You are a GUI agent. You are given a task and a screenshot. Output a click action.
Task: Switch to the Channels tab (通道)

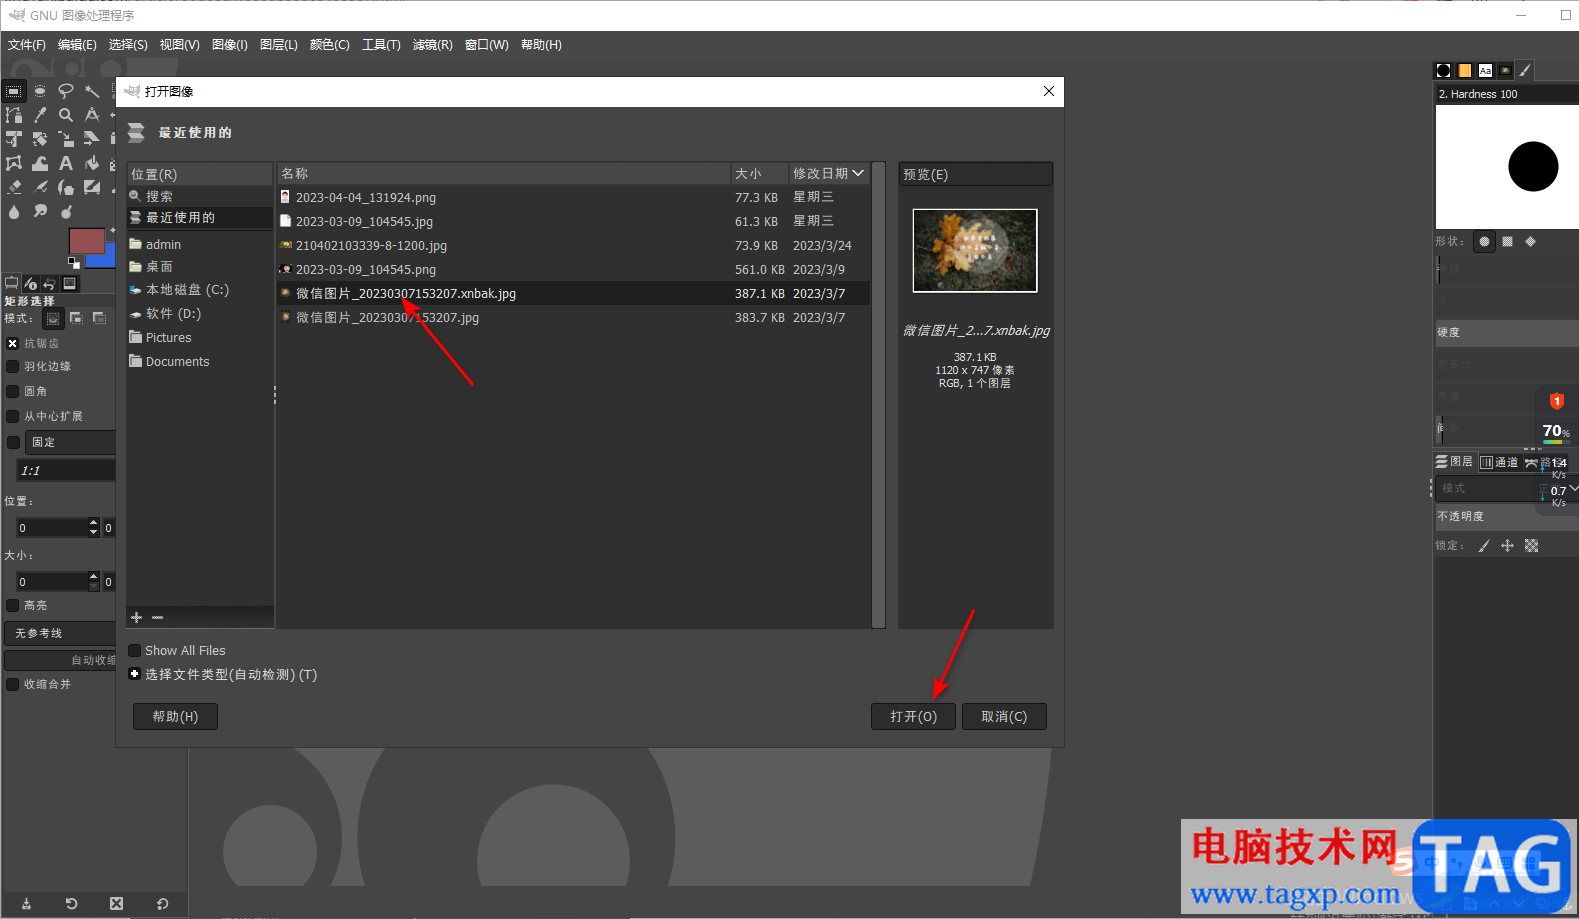coord(1499,462)
